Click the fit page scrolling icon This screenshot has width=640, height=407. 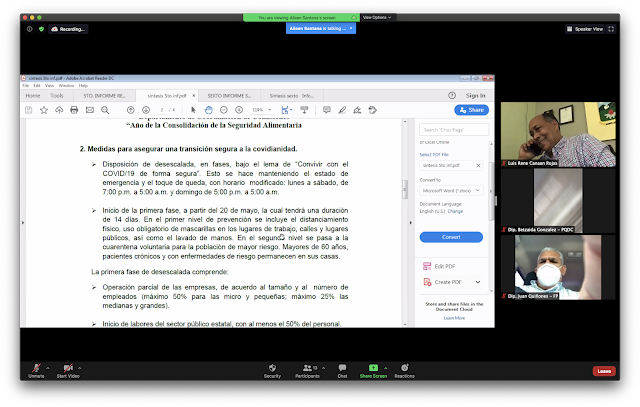coord(285,110)
